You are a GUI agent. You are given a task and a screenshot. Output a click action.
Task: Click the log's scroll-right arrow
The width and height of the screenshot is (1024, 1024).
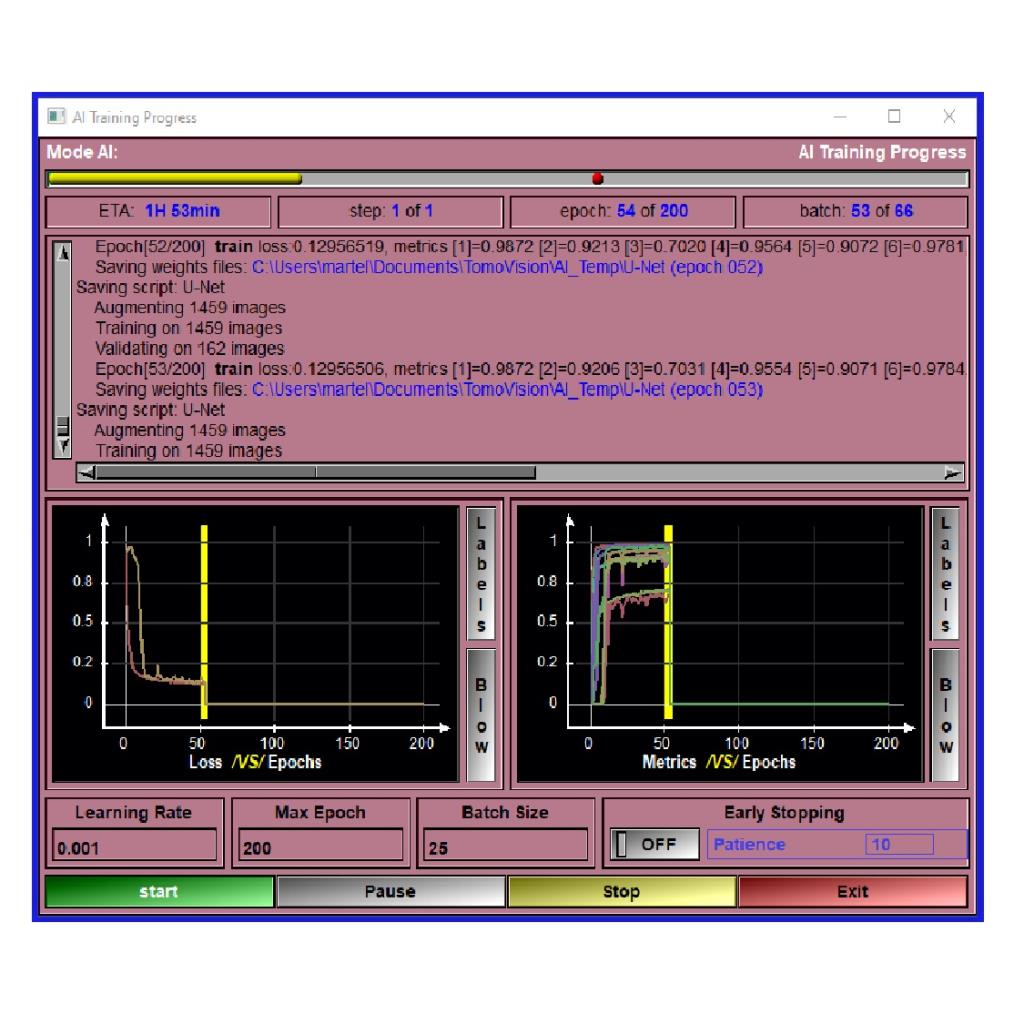pyautogui.click(x=953, y=473)
